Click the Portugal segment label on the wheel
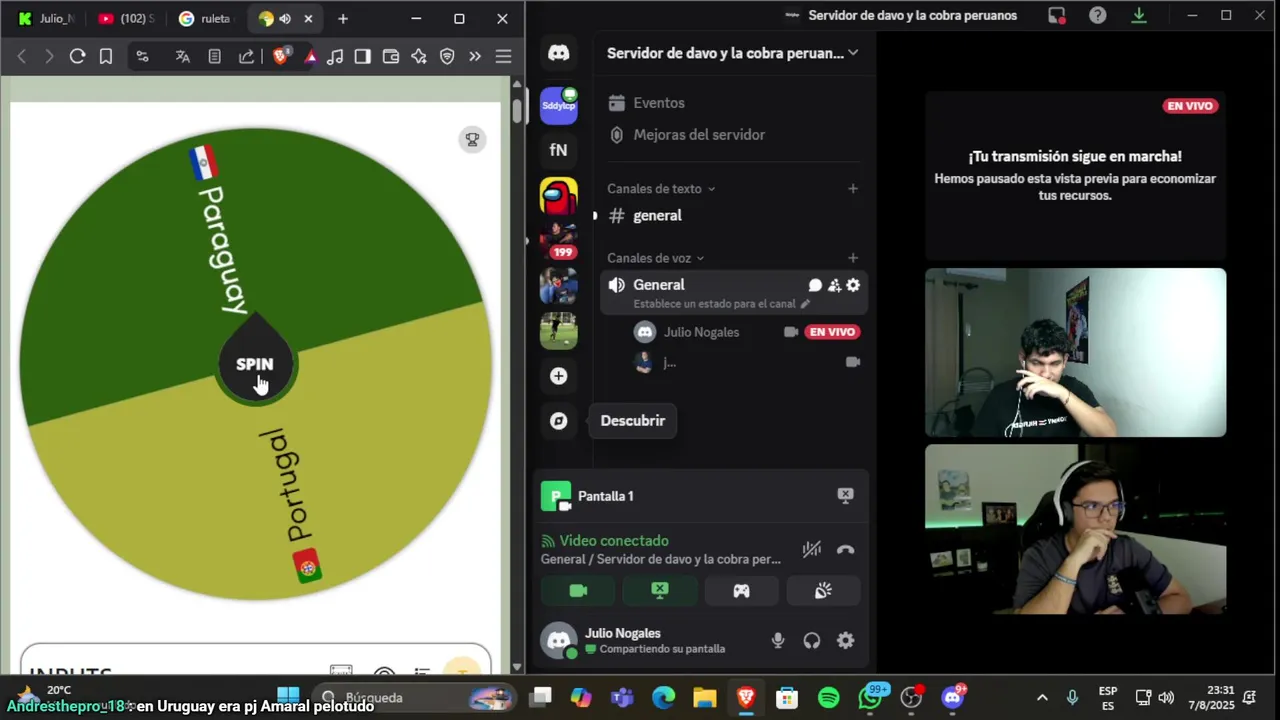This screenshot has height=720, width=1280. click(288, 485)
